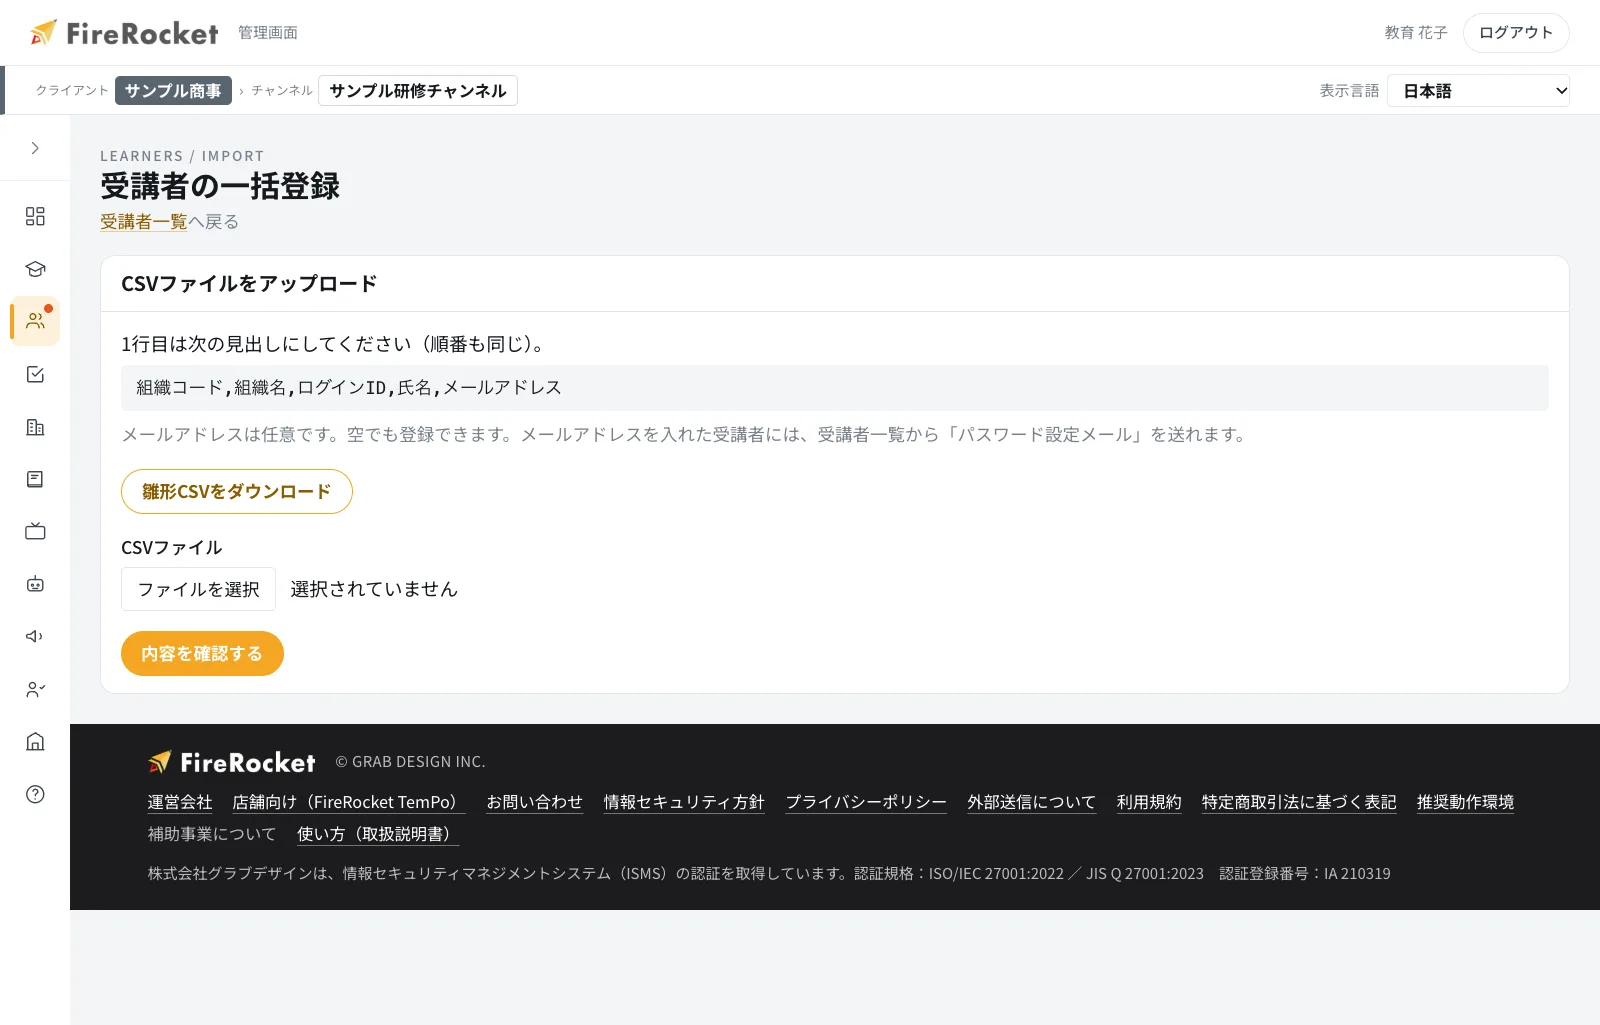The height and width of the screenshot is (1025, 1600).
Task: Open the 店舗向け FireRocket TemPo link
Action: [349, 802]
